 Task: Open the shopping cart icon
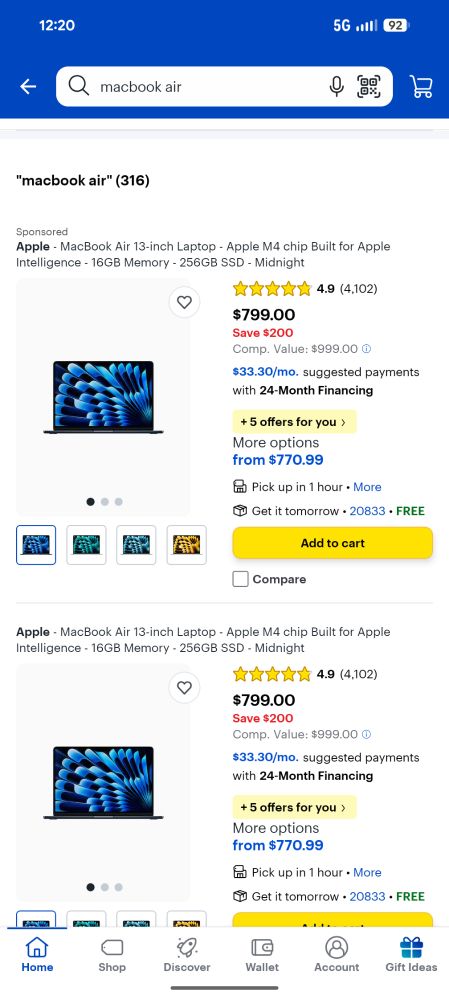421,86
